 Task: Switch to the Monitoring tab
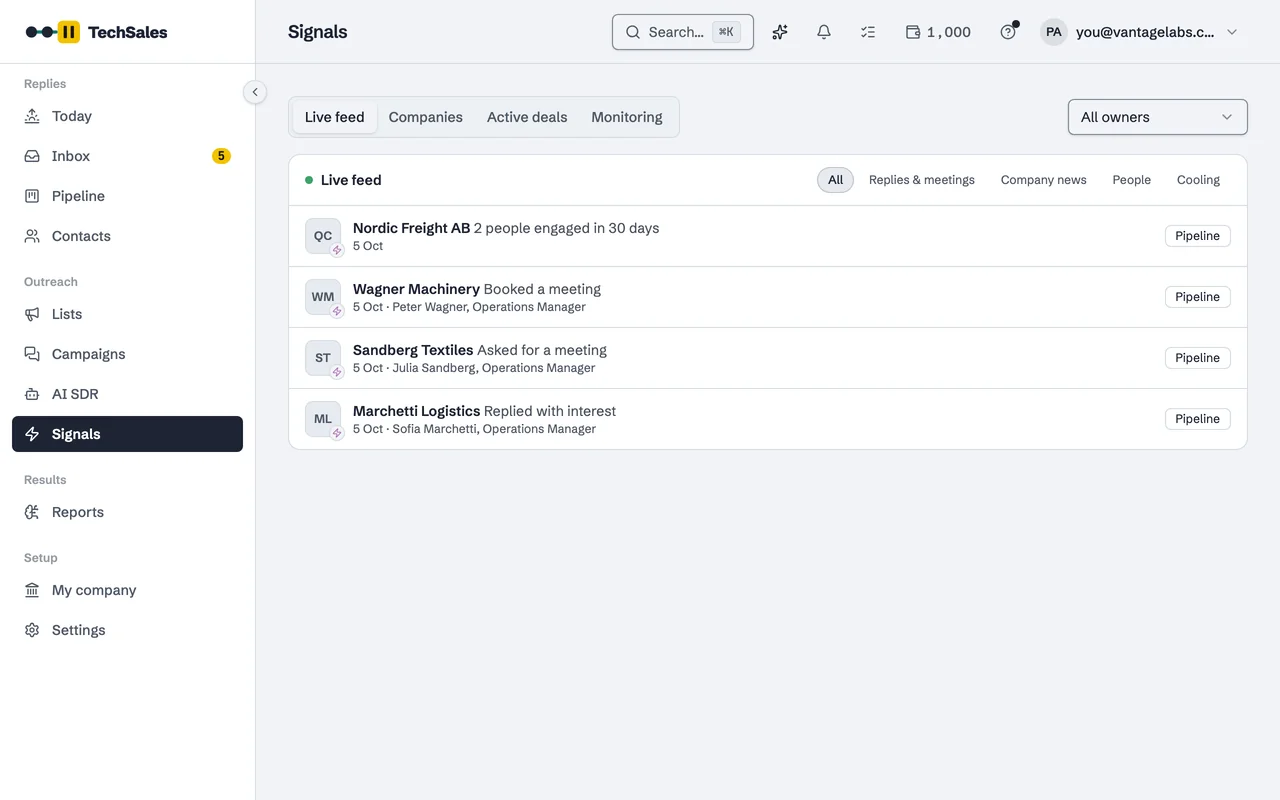click(x=627, y=117)
